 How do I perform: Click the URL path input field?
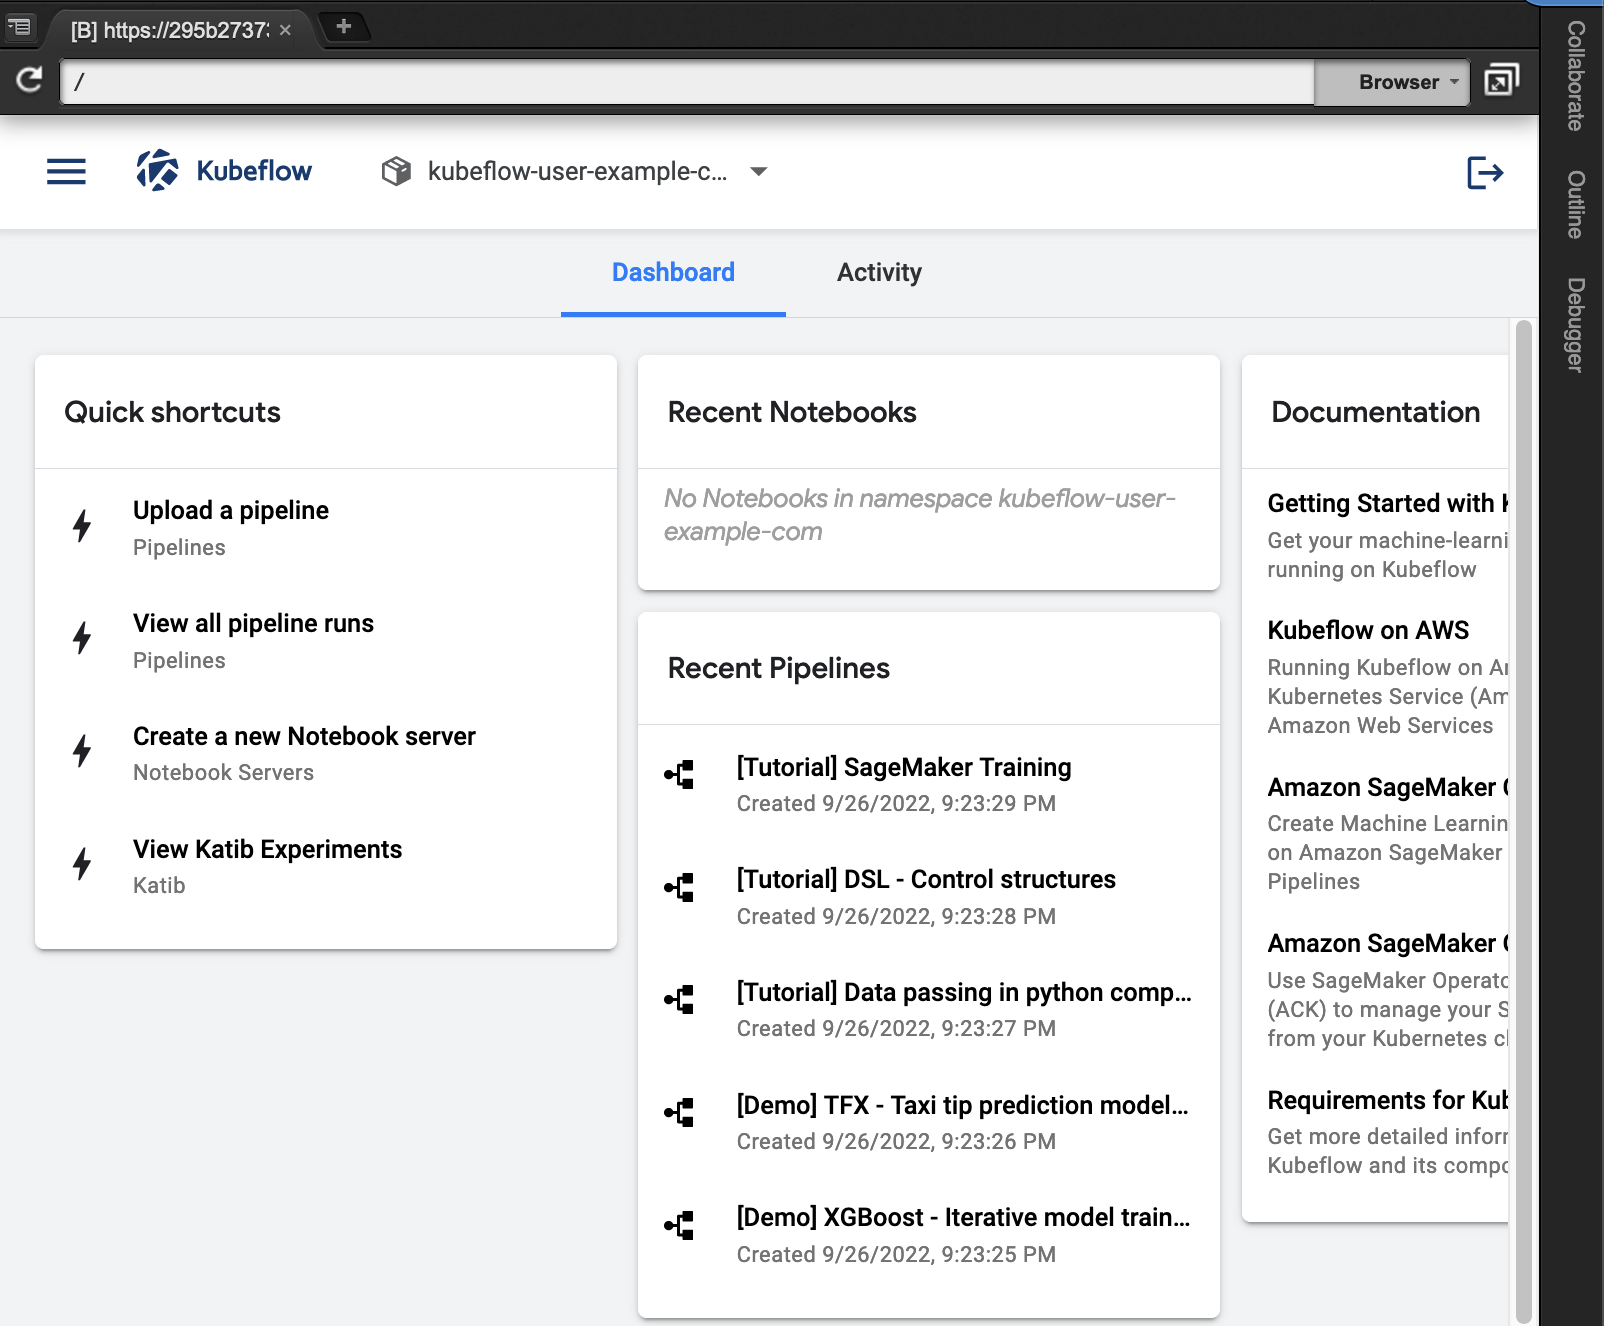click(x=687, y=82)
